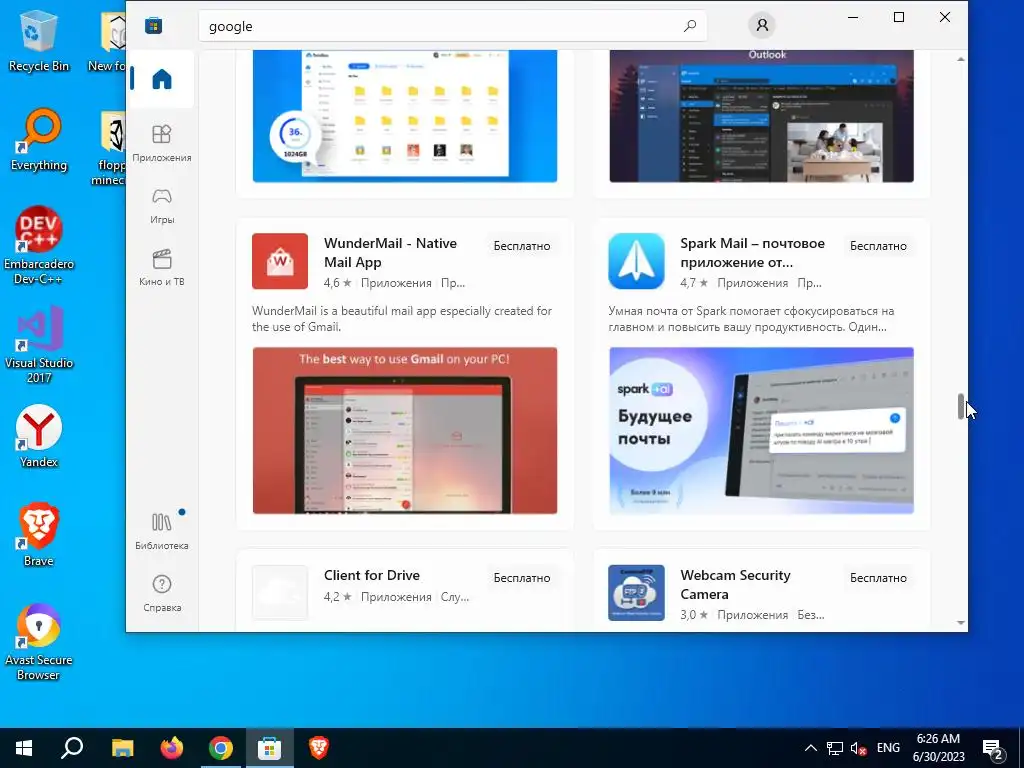Open the Кино и ТВ section
1024x768 pixels.
[x=161, y=268]
